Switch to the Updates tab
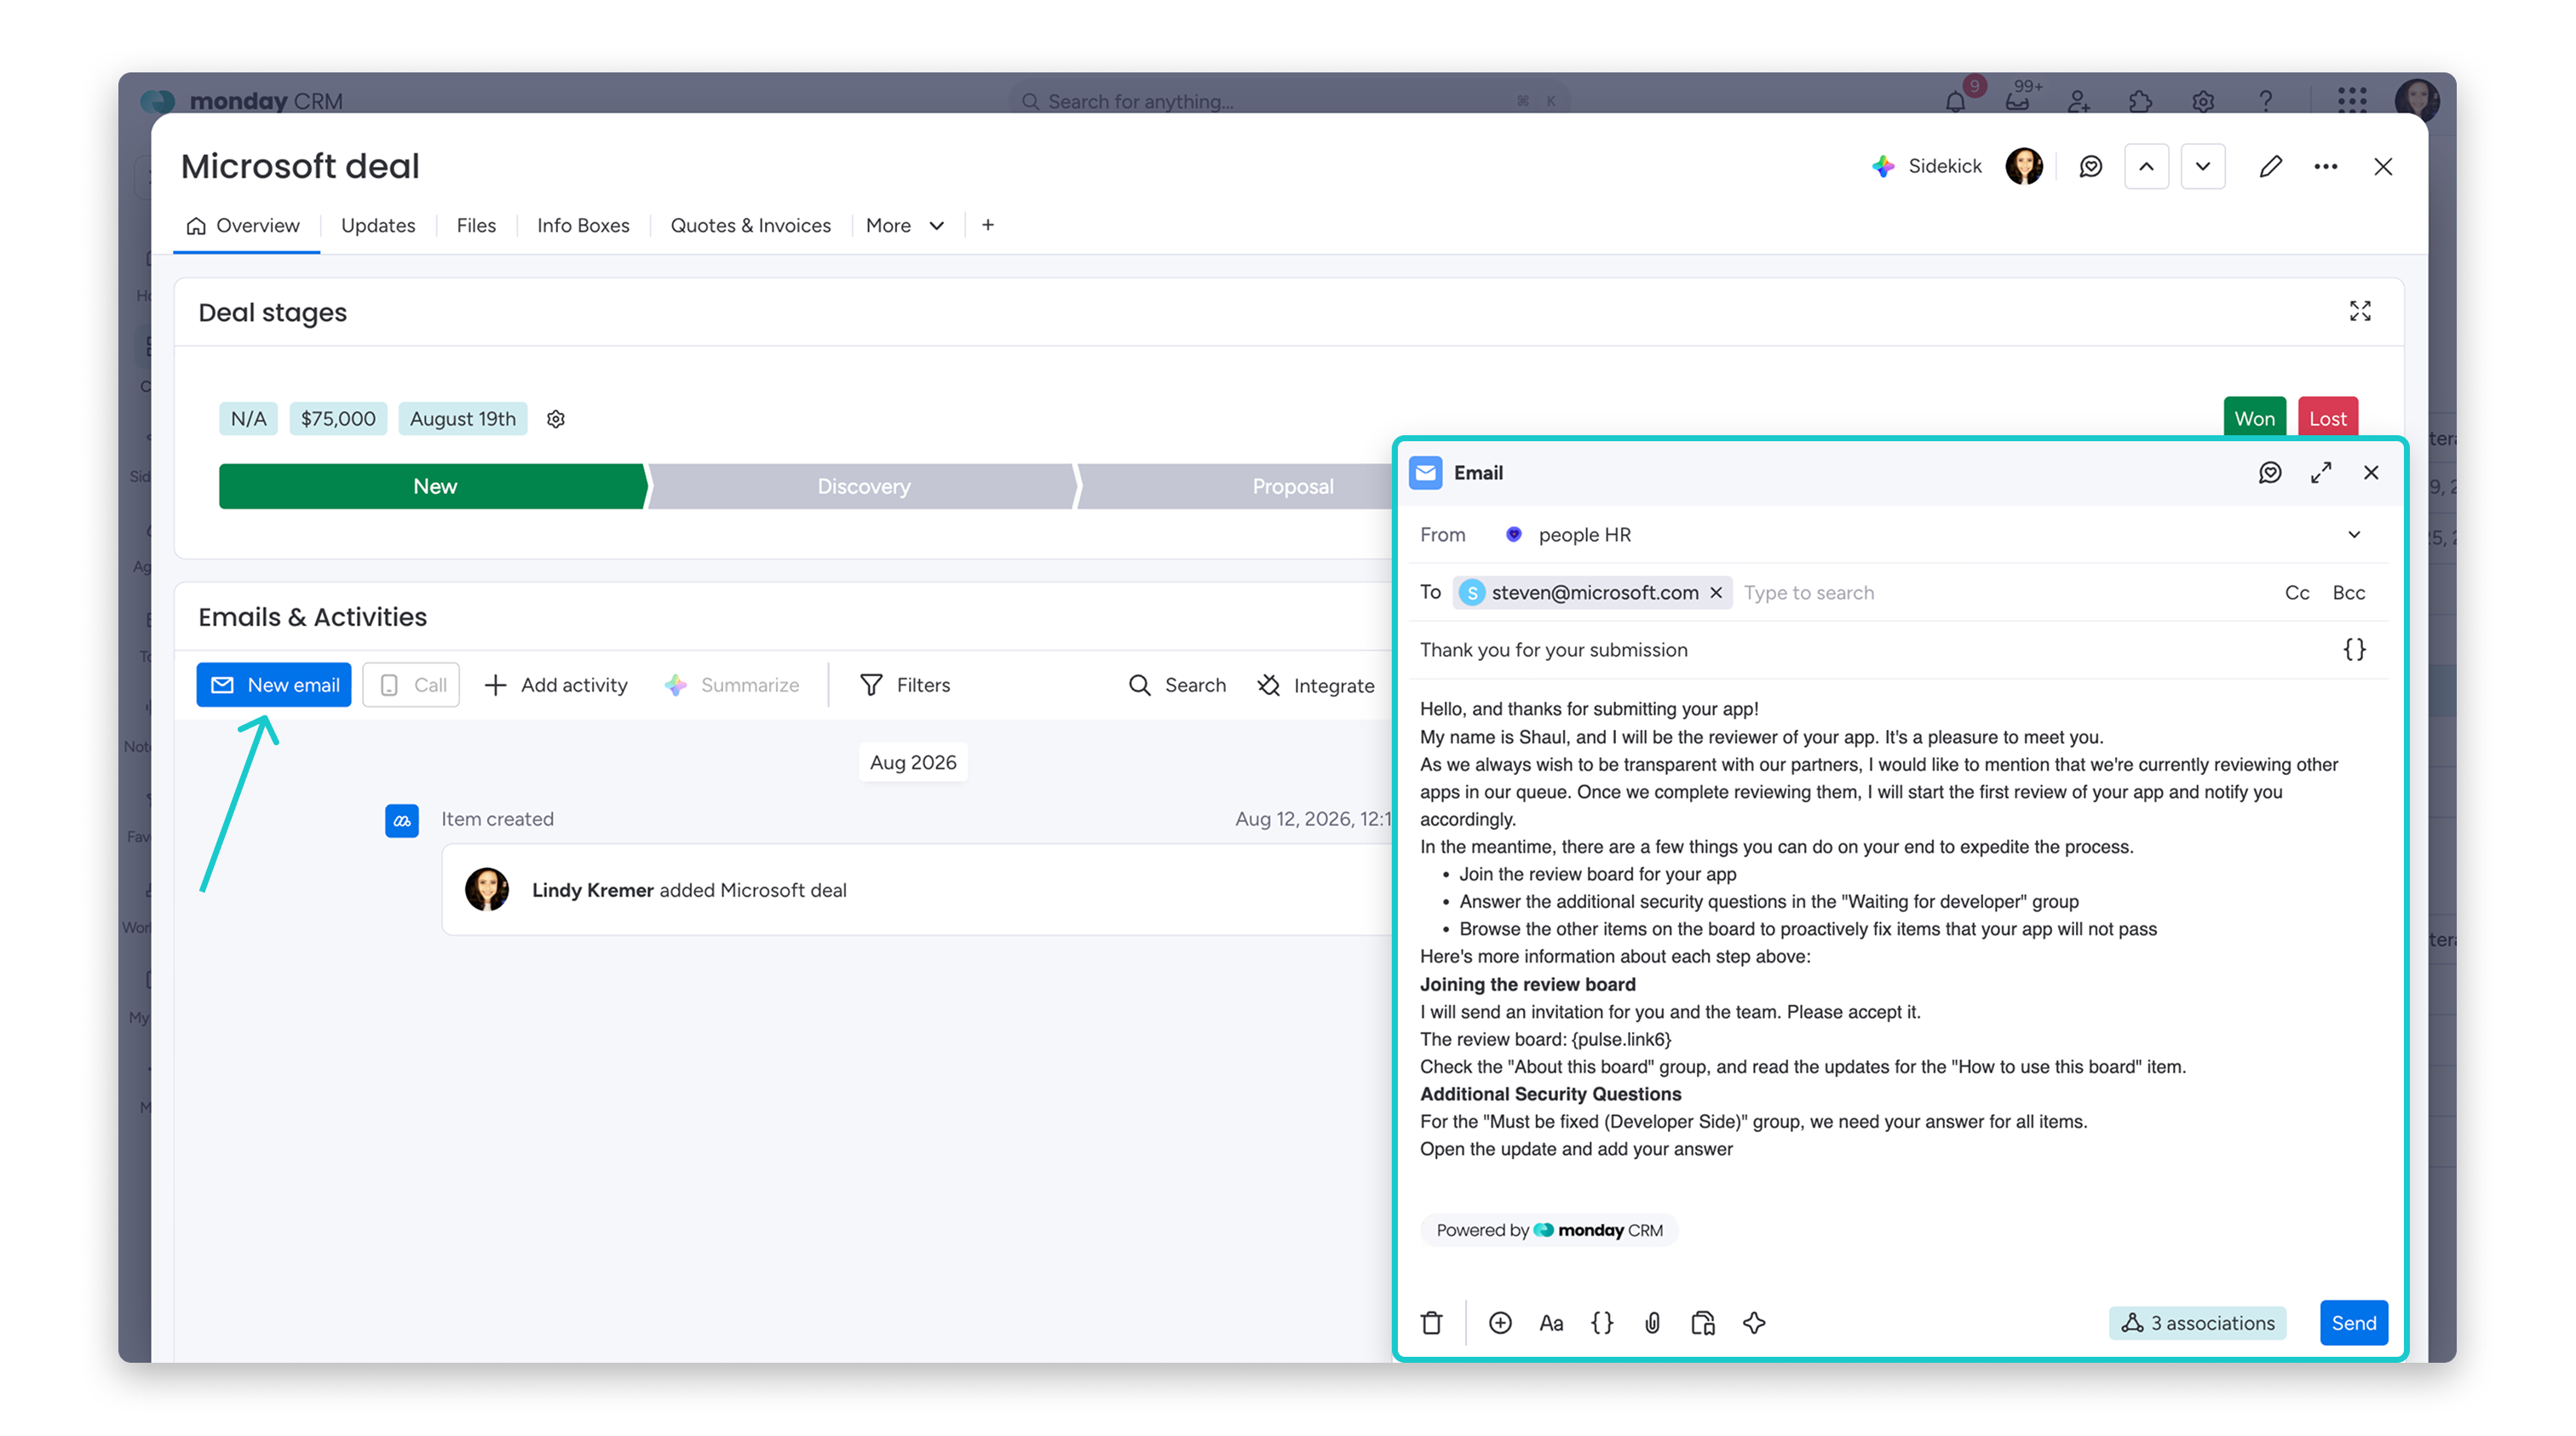This screenshot has height=1436, width=2576. [x=378, y=225]
